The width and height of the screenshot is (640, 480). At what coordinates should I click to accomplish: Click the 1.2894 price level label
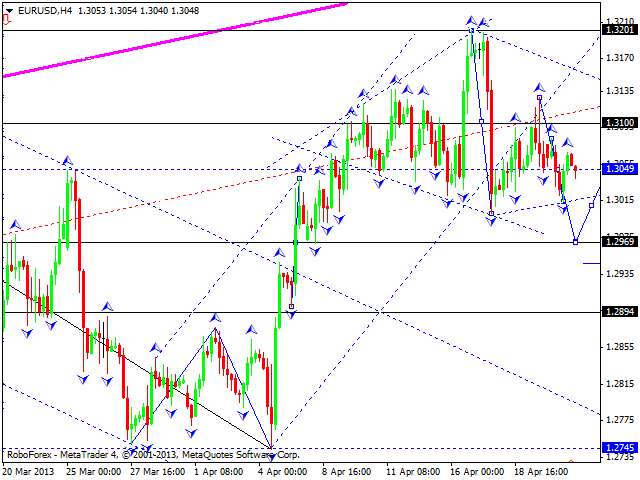[618, 312]
